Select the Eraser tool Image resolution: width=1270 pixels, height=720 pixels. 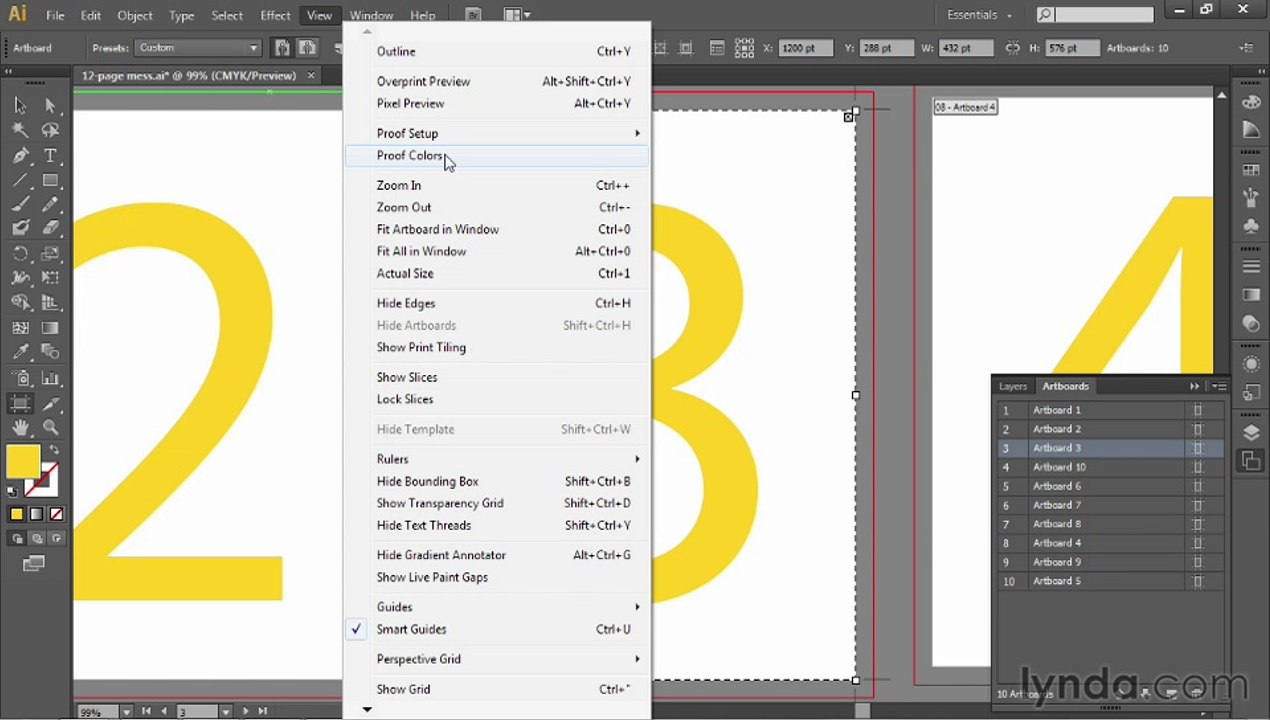[50, 228]
